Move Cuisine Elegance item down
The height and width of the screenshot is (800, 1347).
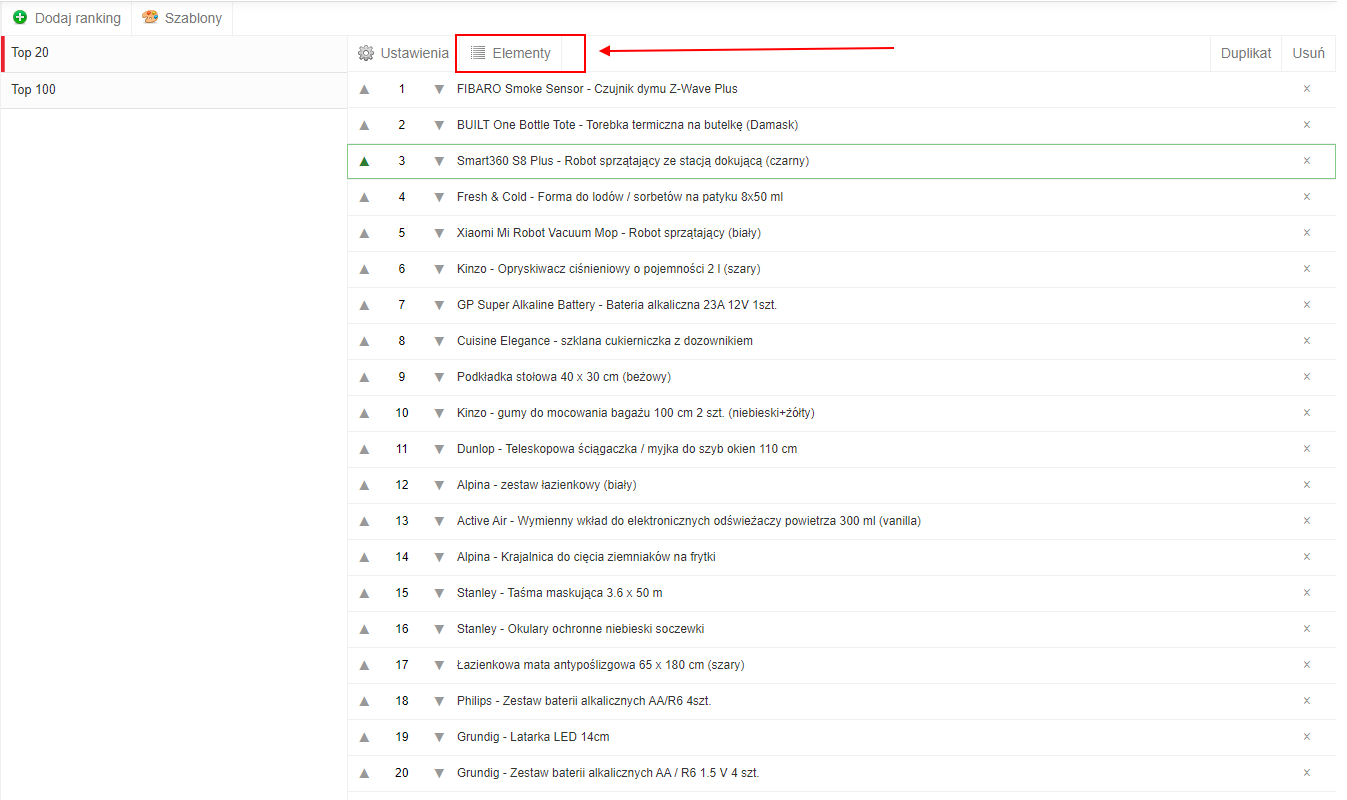[x=439, y=341]
